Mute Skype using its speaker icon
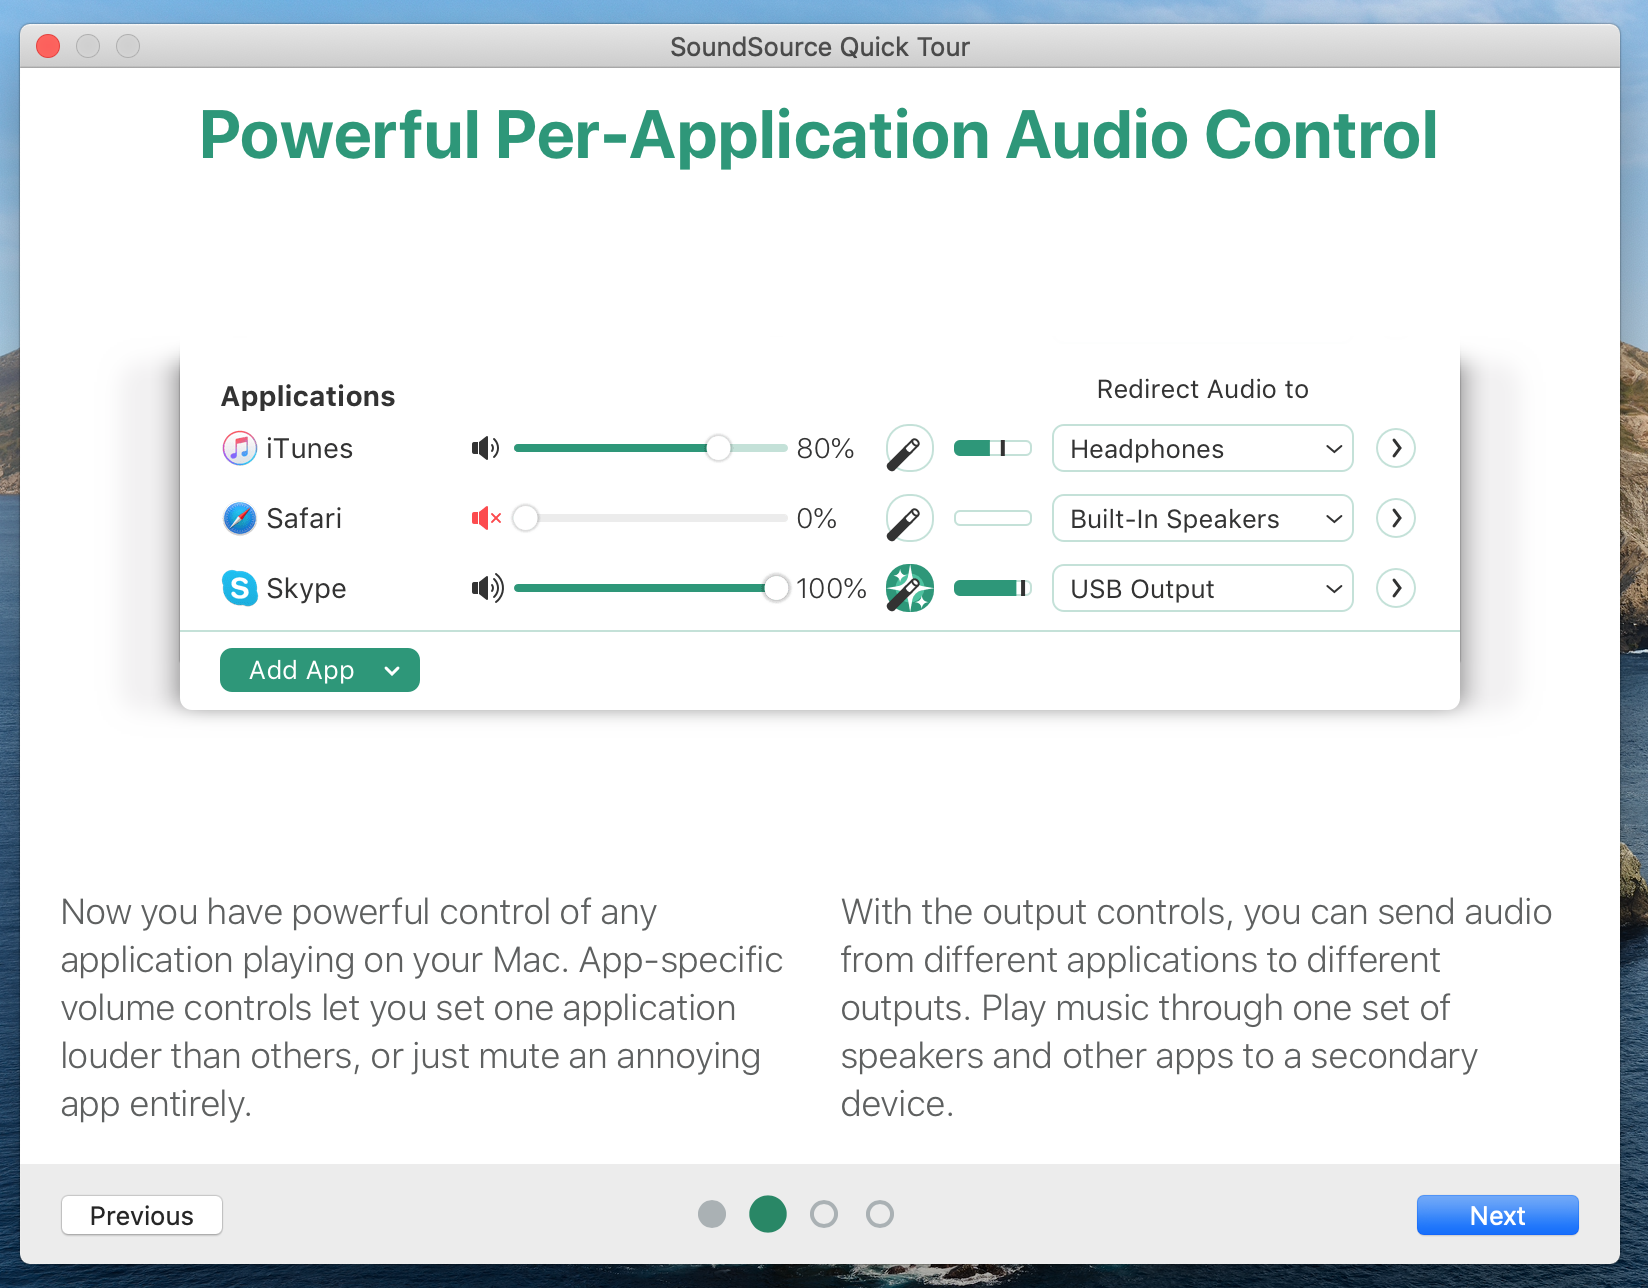The image size is (1648, 1288). pyautogui.click(x=488, y=588)
